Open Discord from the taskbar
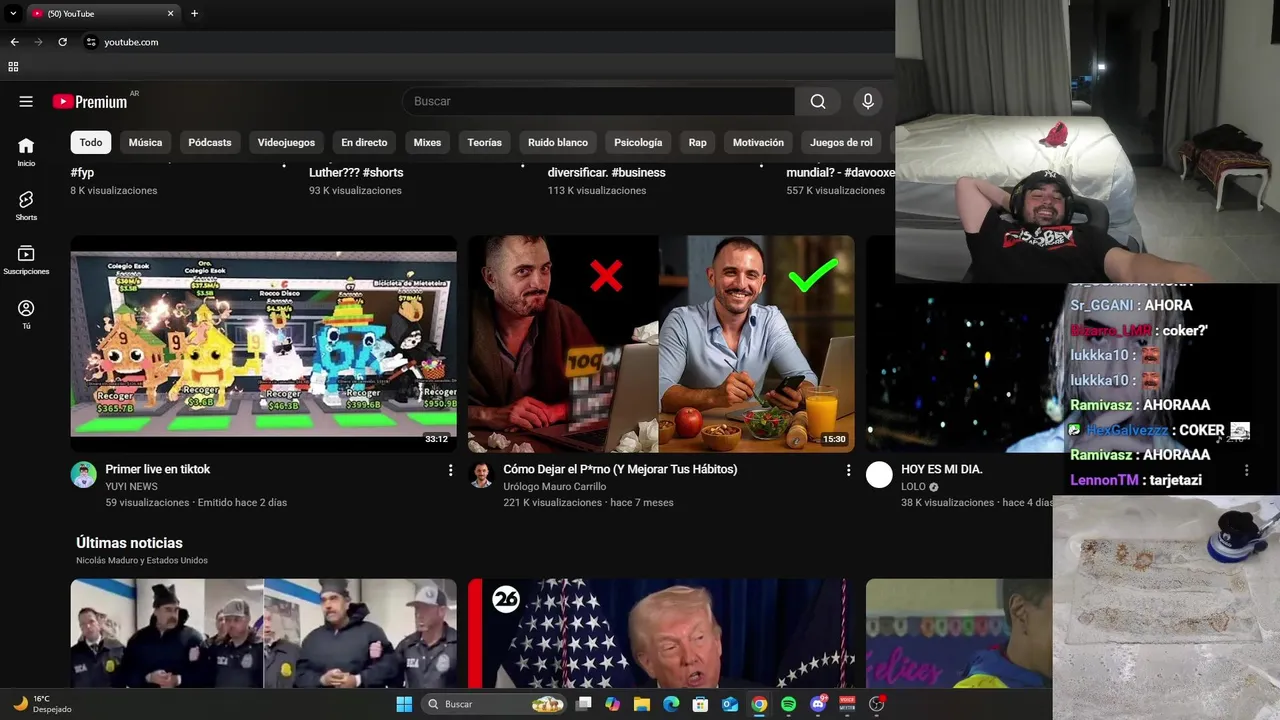This screenshot has width=1280, height=720. pyautogui.click(x=818, y=704)
